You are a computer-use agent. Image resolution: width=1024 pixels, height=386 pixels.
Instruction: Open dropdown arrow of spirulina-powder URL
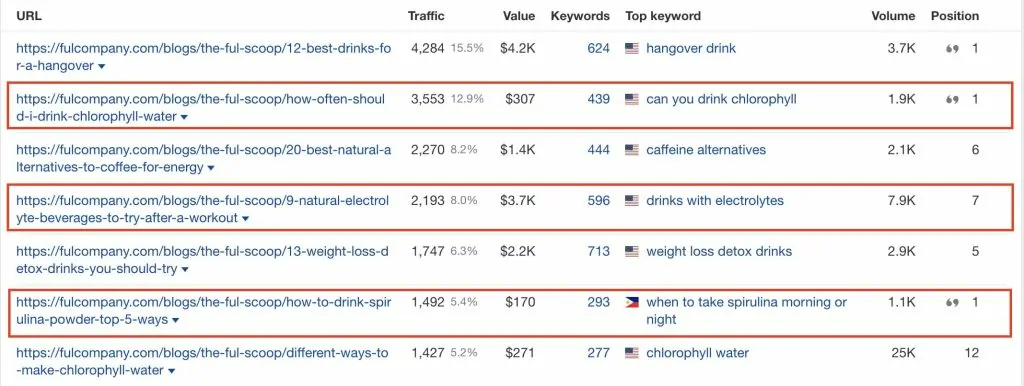pyautogui.click(x=176, y=321)
